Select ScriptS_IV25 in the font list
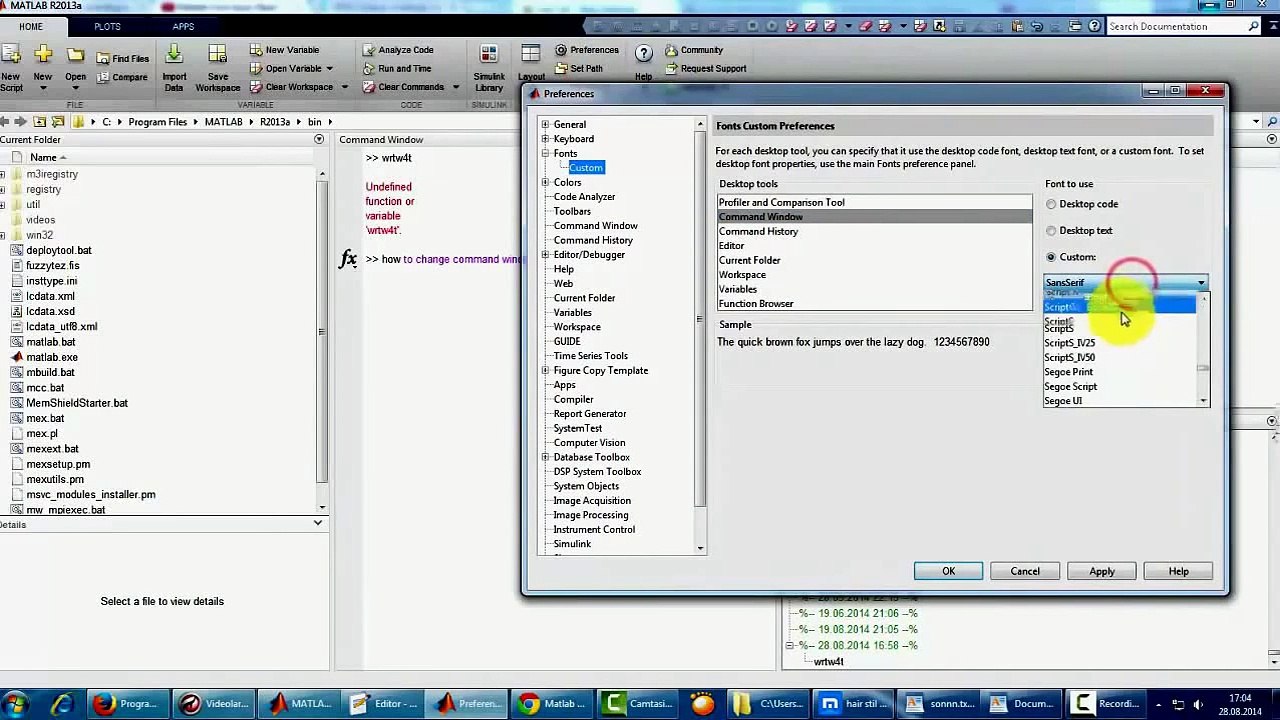The height and width of the screenshot is (720, 1280). click(x=1119, y=343)
